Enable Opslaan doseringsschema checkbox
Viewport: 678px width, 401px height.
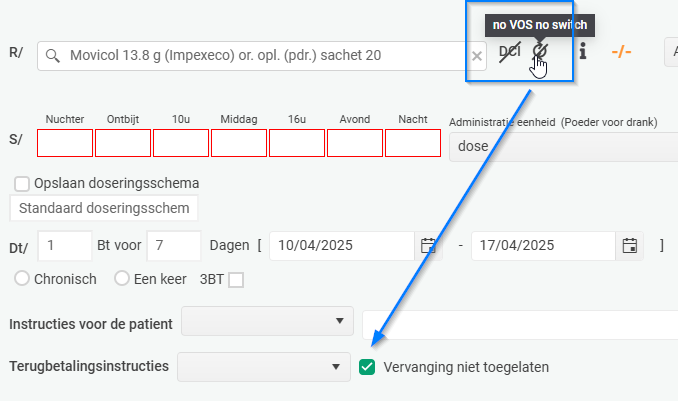22,183
